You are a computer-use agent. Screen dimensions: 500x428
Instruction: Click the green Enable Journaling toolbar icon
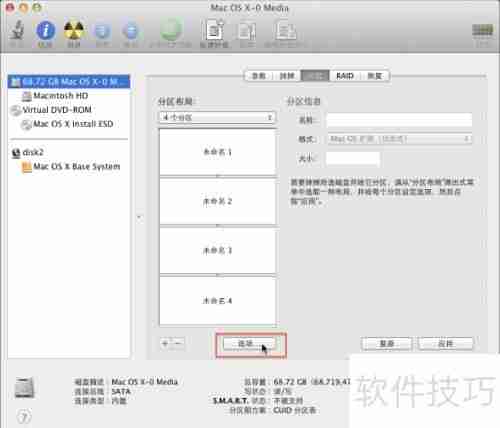[171, 30]
